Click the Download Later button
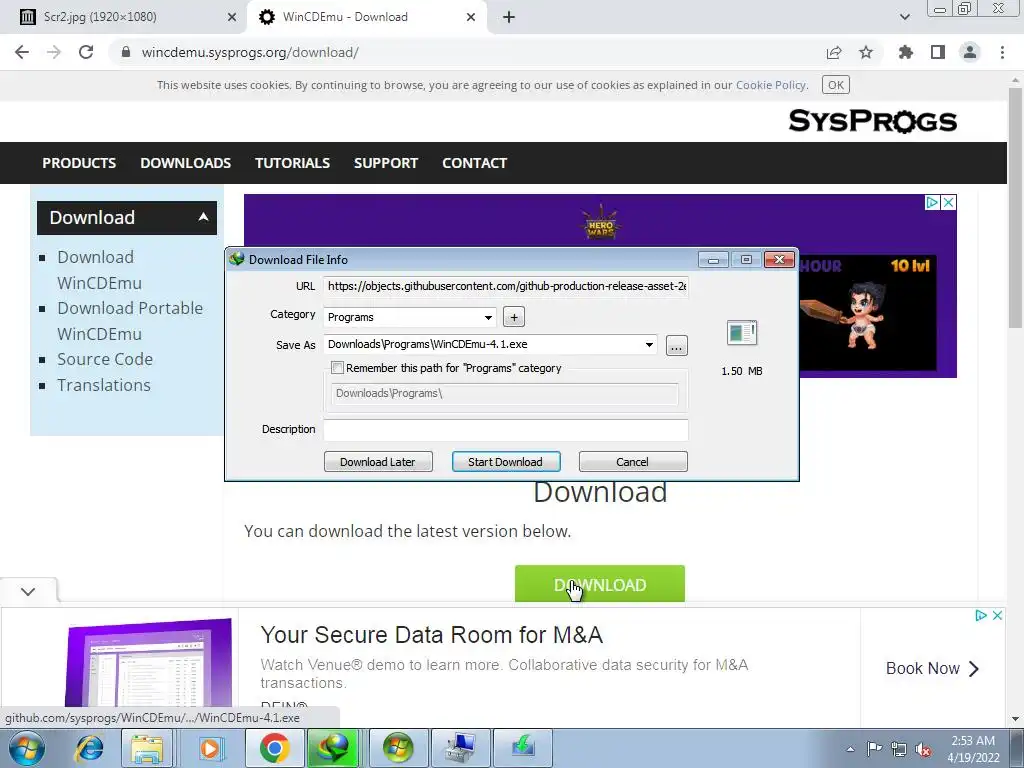The image size is (1024, 768). click(378, 462)
